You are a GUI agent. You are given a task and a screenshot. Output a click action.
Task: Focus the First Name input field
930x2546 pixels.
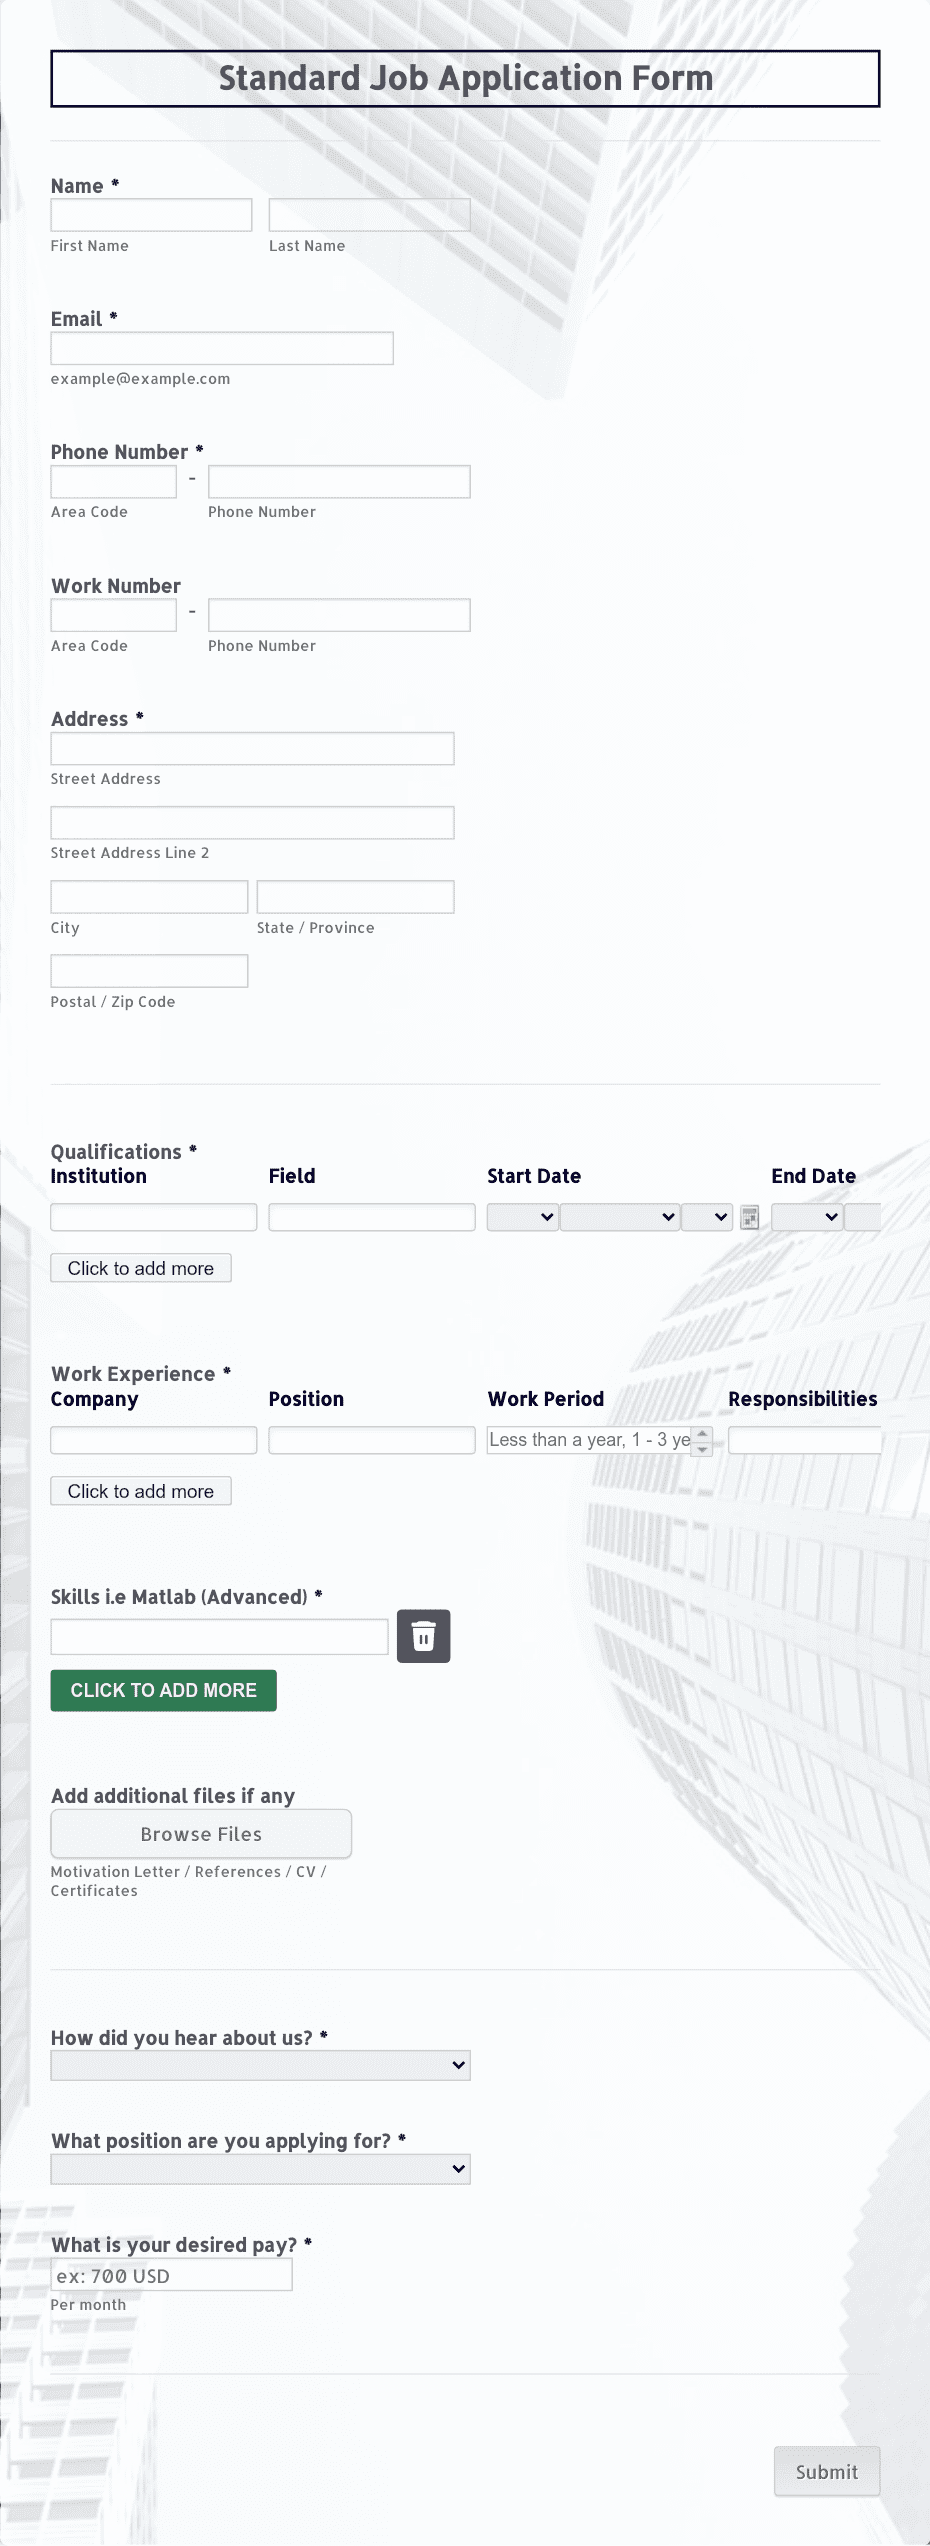(151, 215)
